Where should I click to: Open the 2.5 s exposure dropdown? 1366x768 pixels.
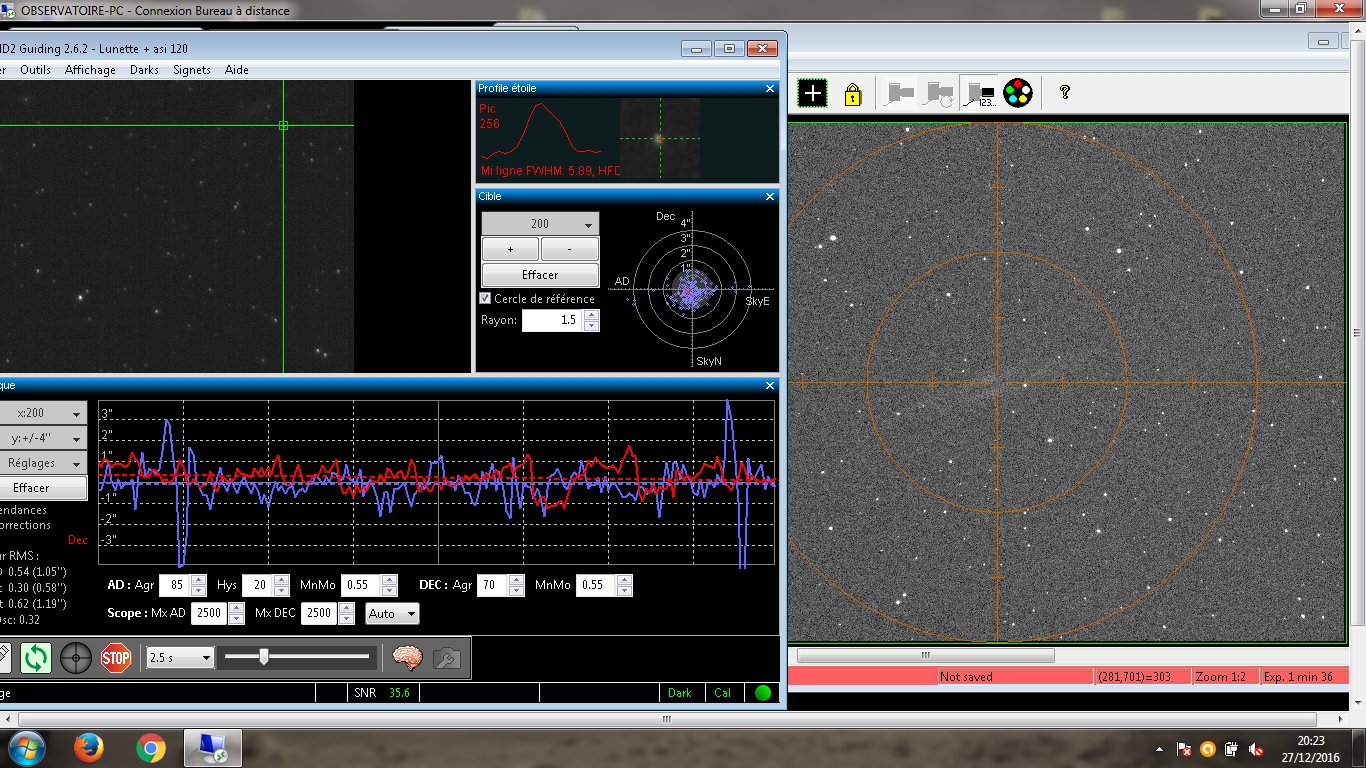180,657
